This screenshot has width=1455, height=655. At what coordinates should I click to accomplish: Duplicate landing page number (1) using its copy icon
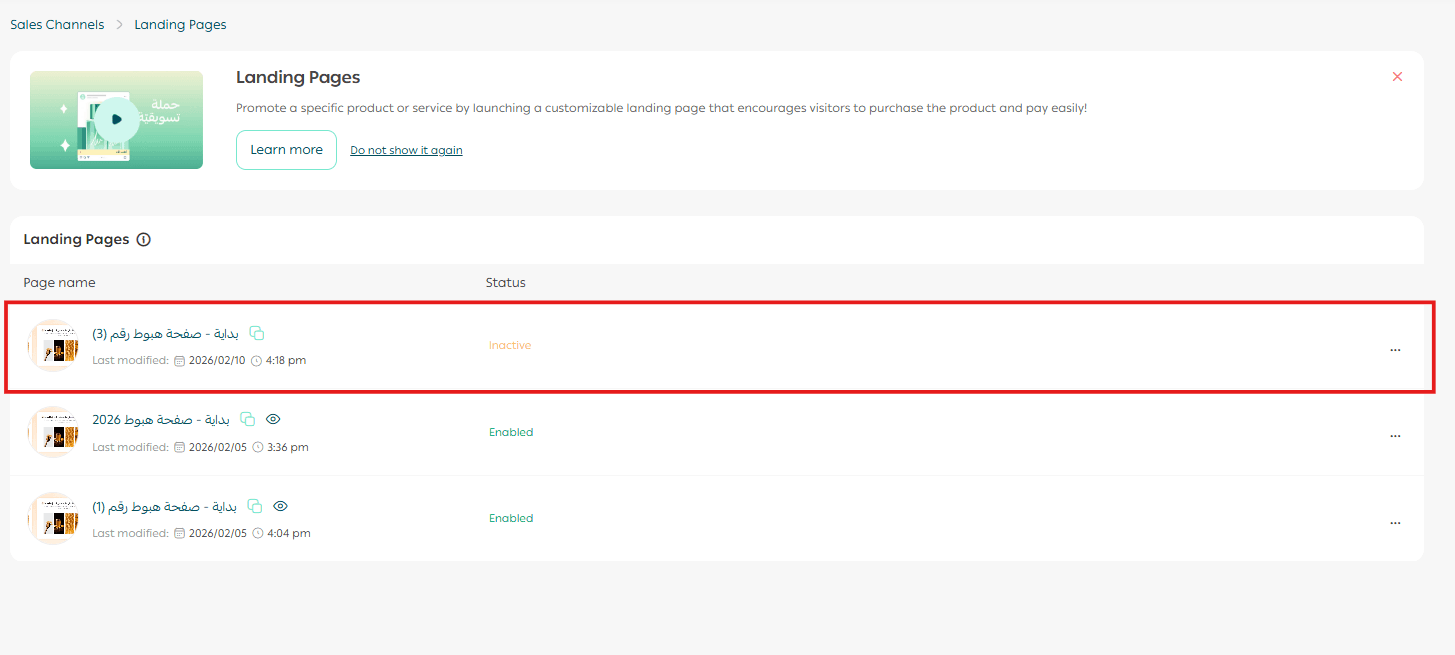[255, 506]
